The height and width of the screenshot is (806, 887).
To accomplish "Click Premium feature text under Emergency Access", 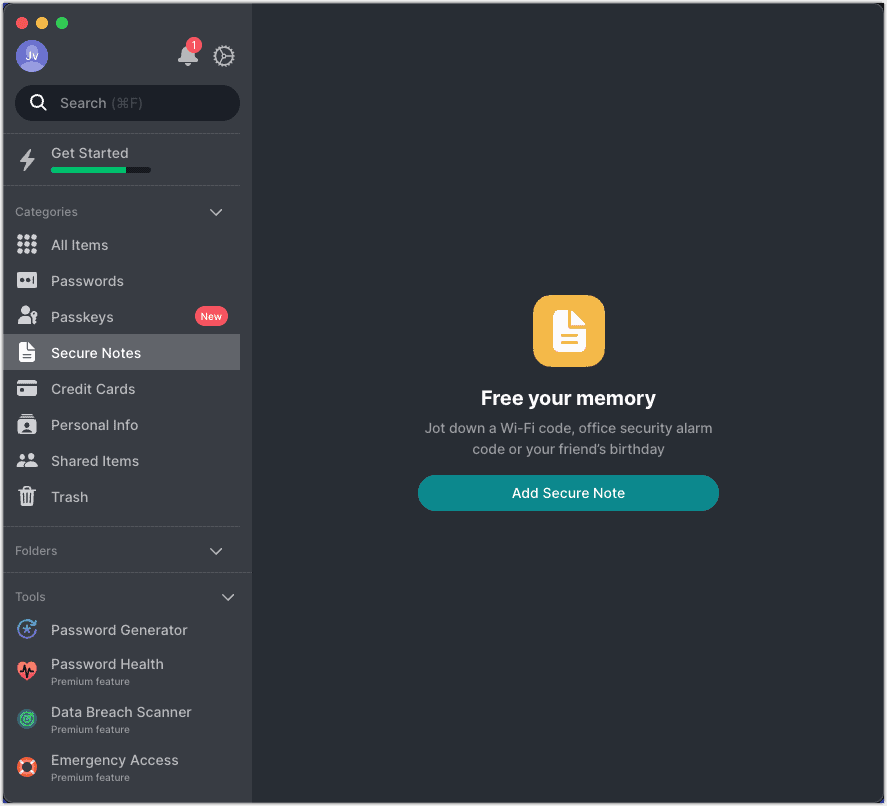I will (91, 778).
